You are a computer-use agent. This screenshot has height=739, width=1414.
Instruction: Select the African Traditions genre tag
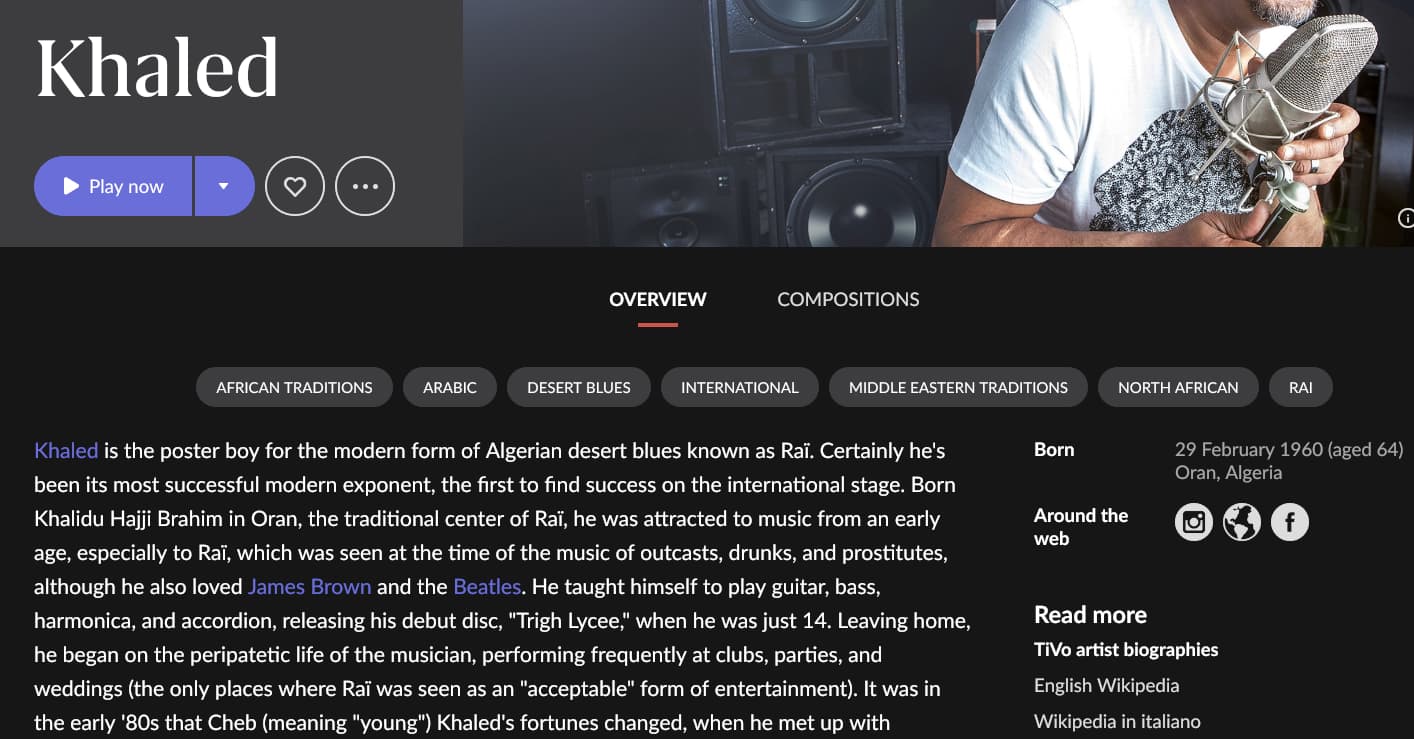[x=294, y=387]
